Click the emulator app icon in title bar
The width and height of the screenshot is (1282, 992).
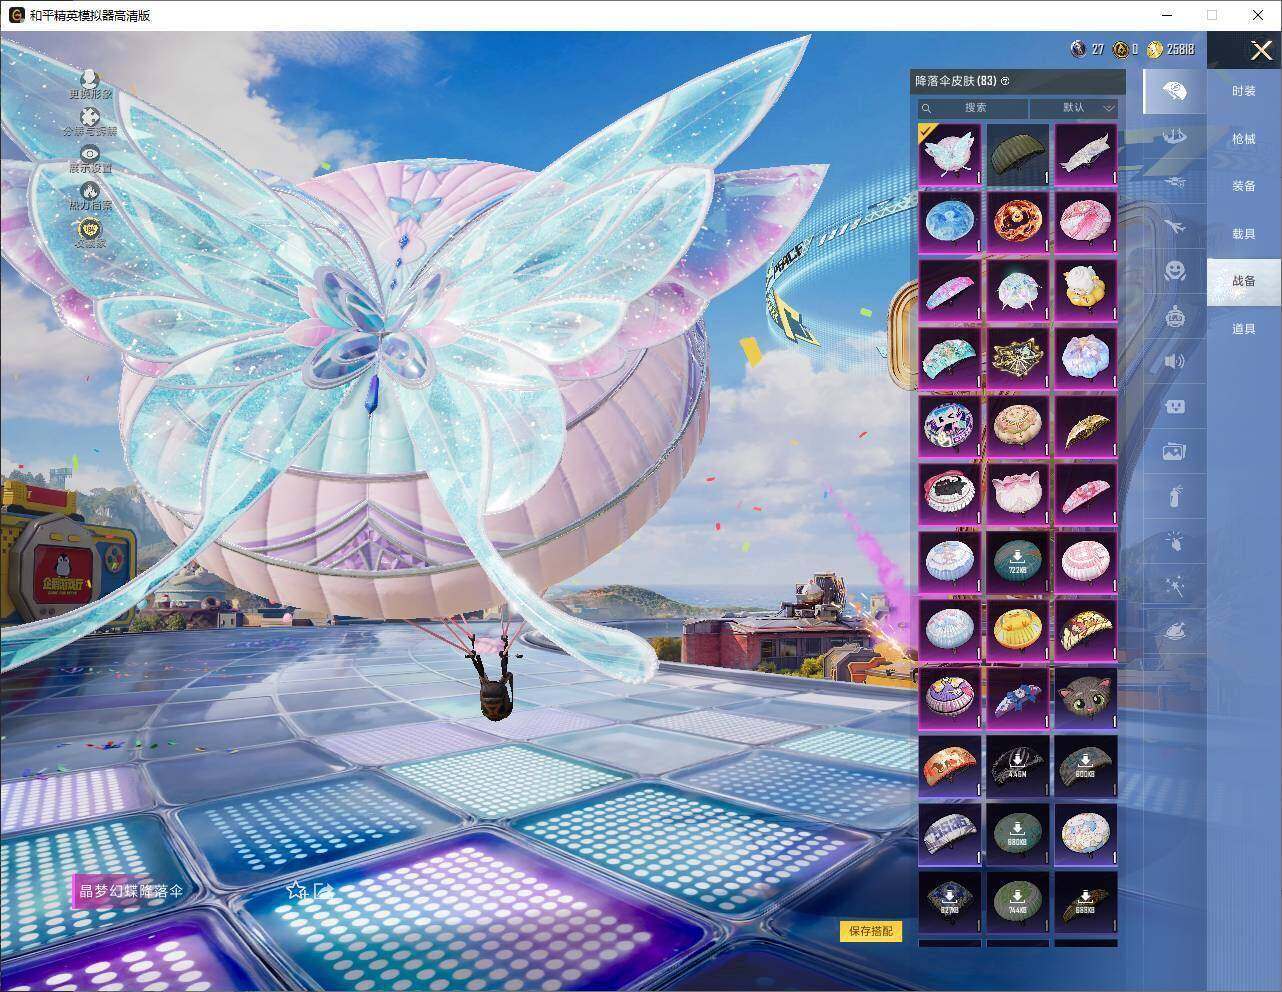16,15
